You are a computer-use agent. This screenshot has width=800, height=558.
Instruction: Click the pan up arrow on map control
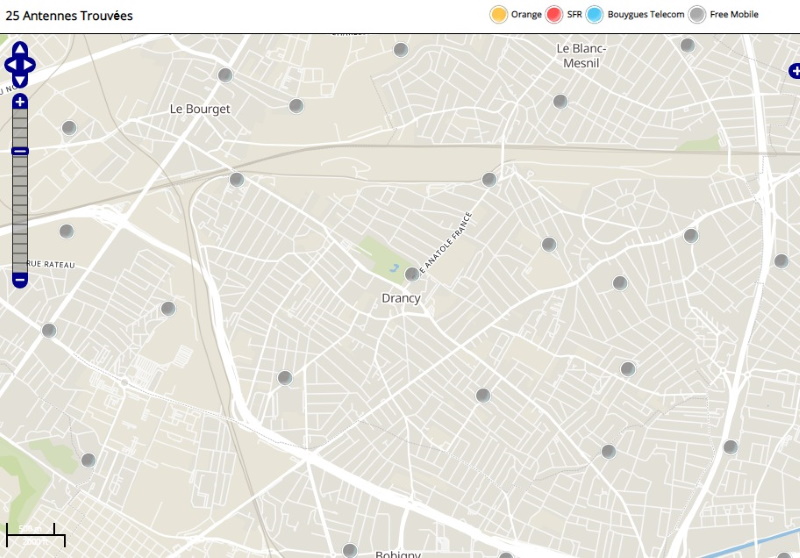(20, 48)
